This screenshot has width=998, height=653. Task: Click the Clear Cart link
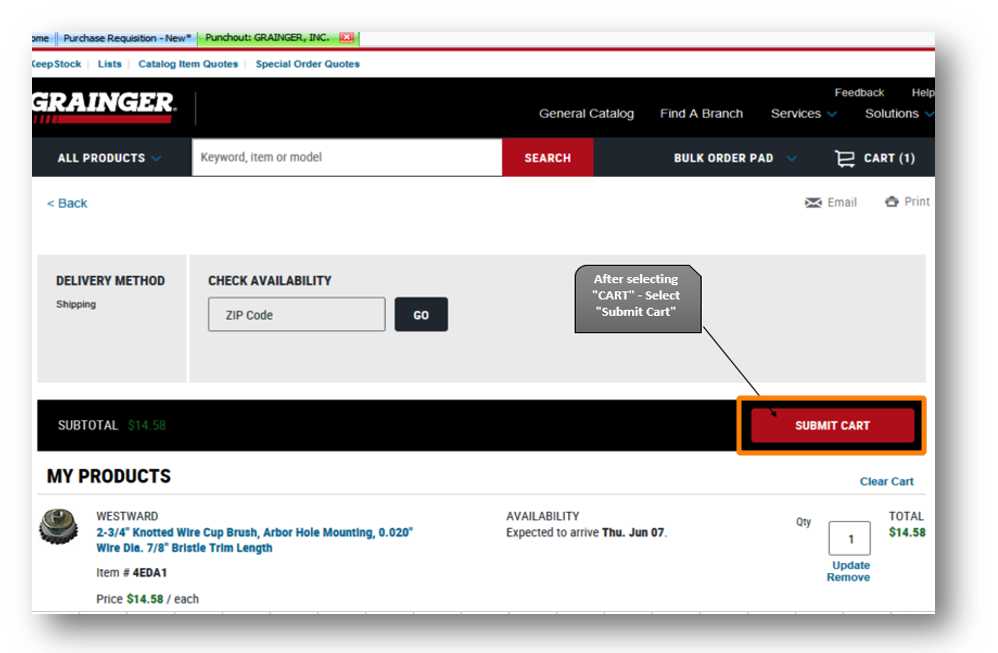[x=886, y=481]
